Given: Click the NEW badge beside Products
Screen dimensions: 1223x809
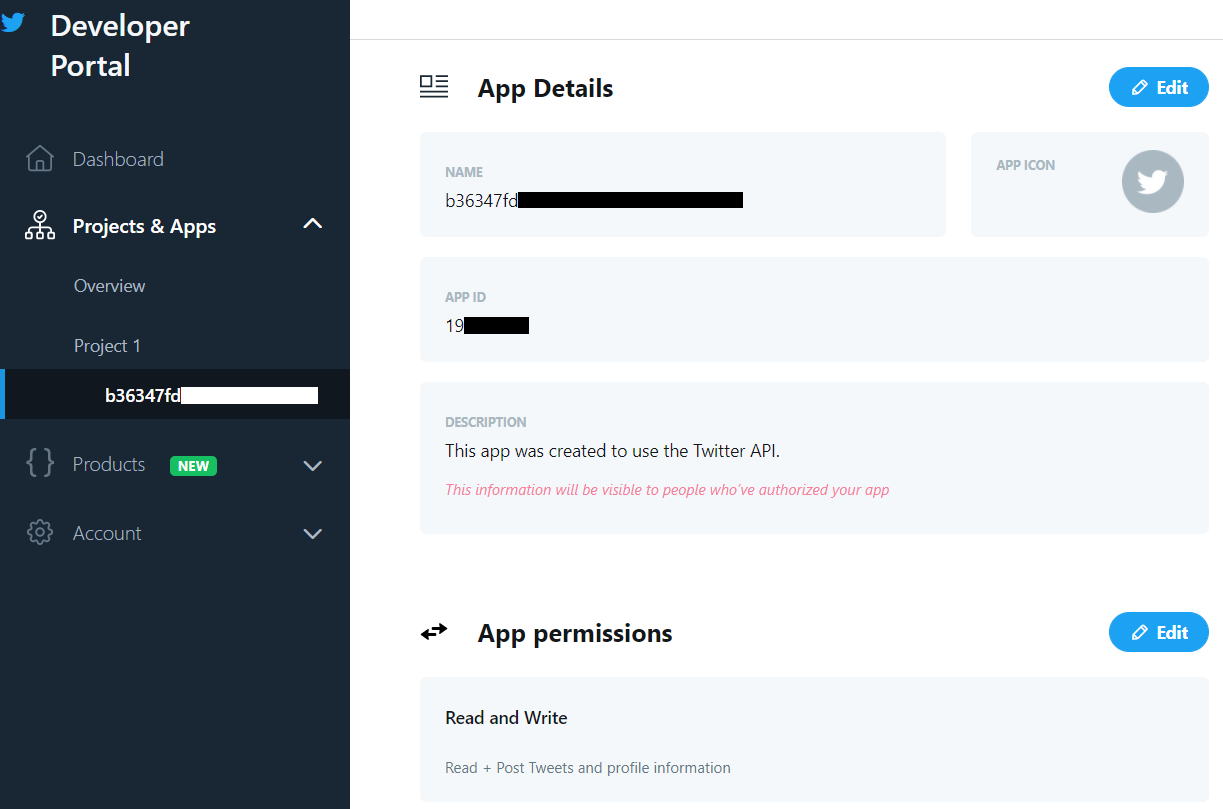Looking at the screenshot, I should click(x=193, y=465).
